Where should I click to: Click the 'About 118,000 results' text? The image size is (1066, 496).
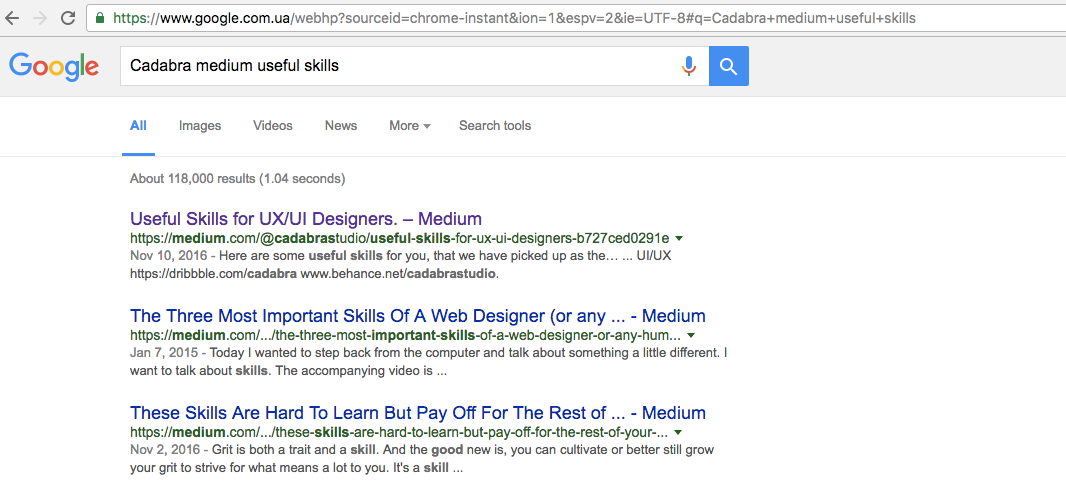237,179
